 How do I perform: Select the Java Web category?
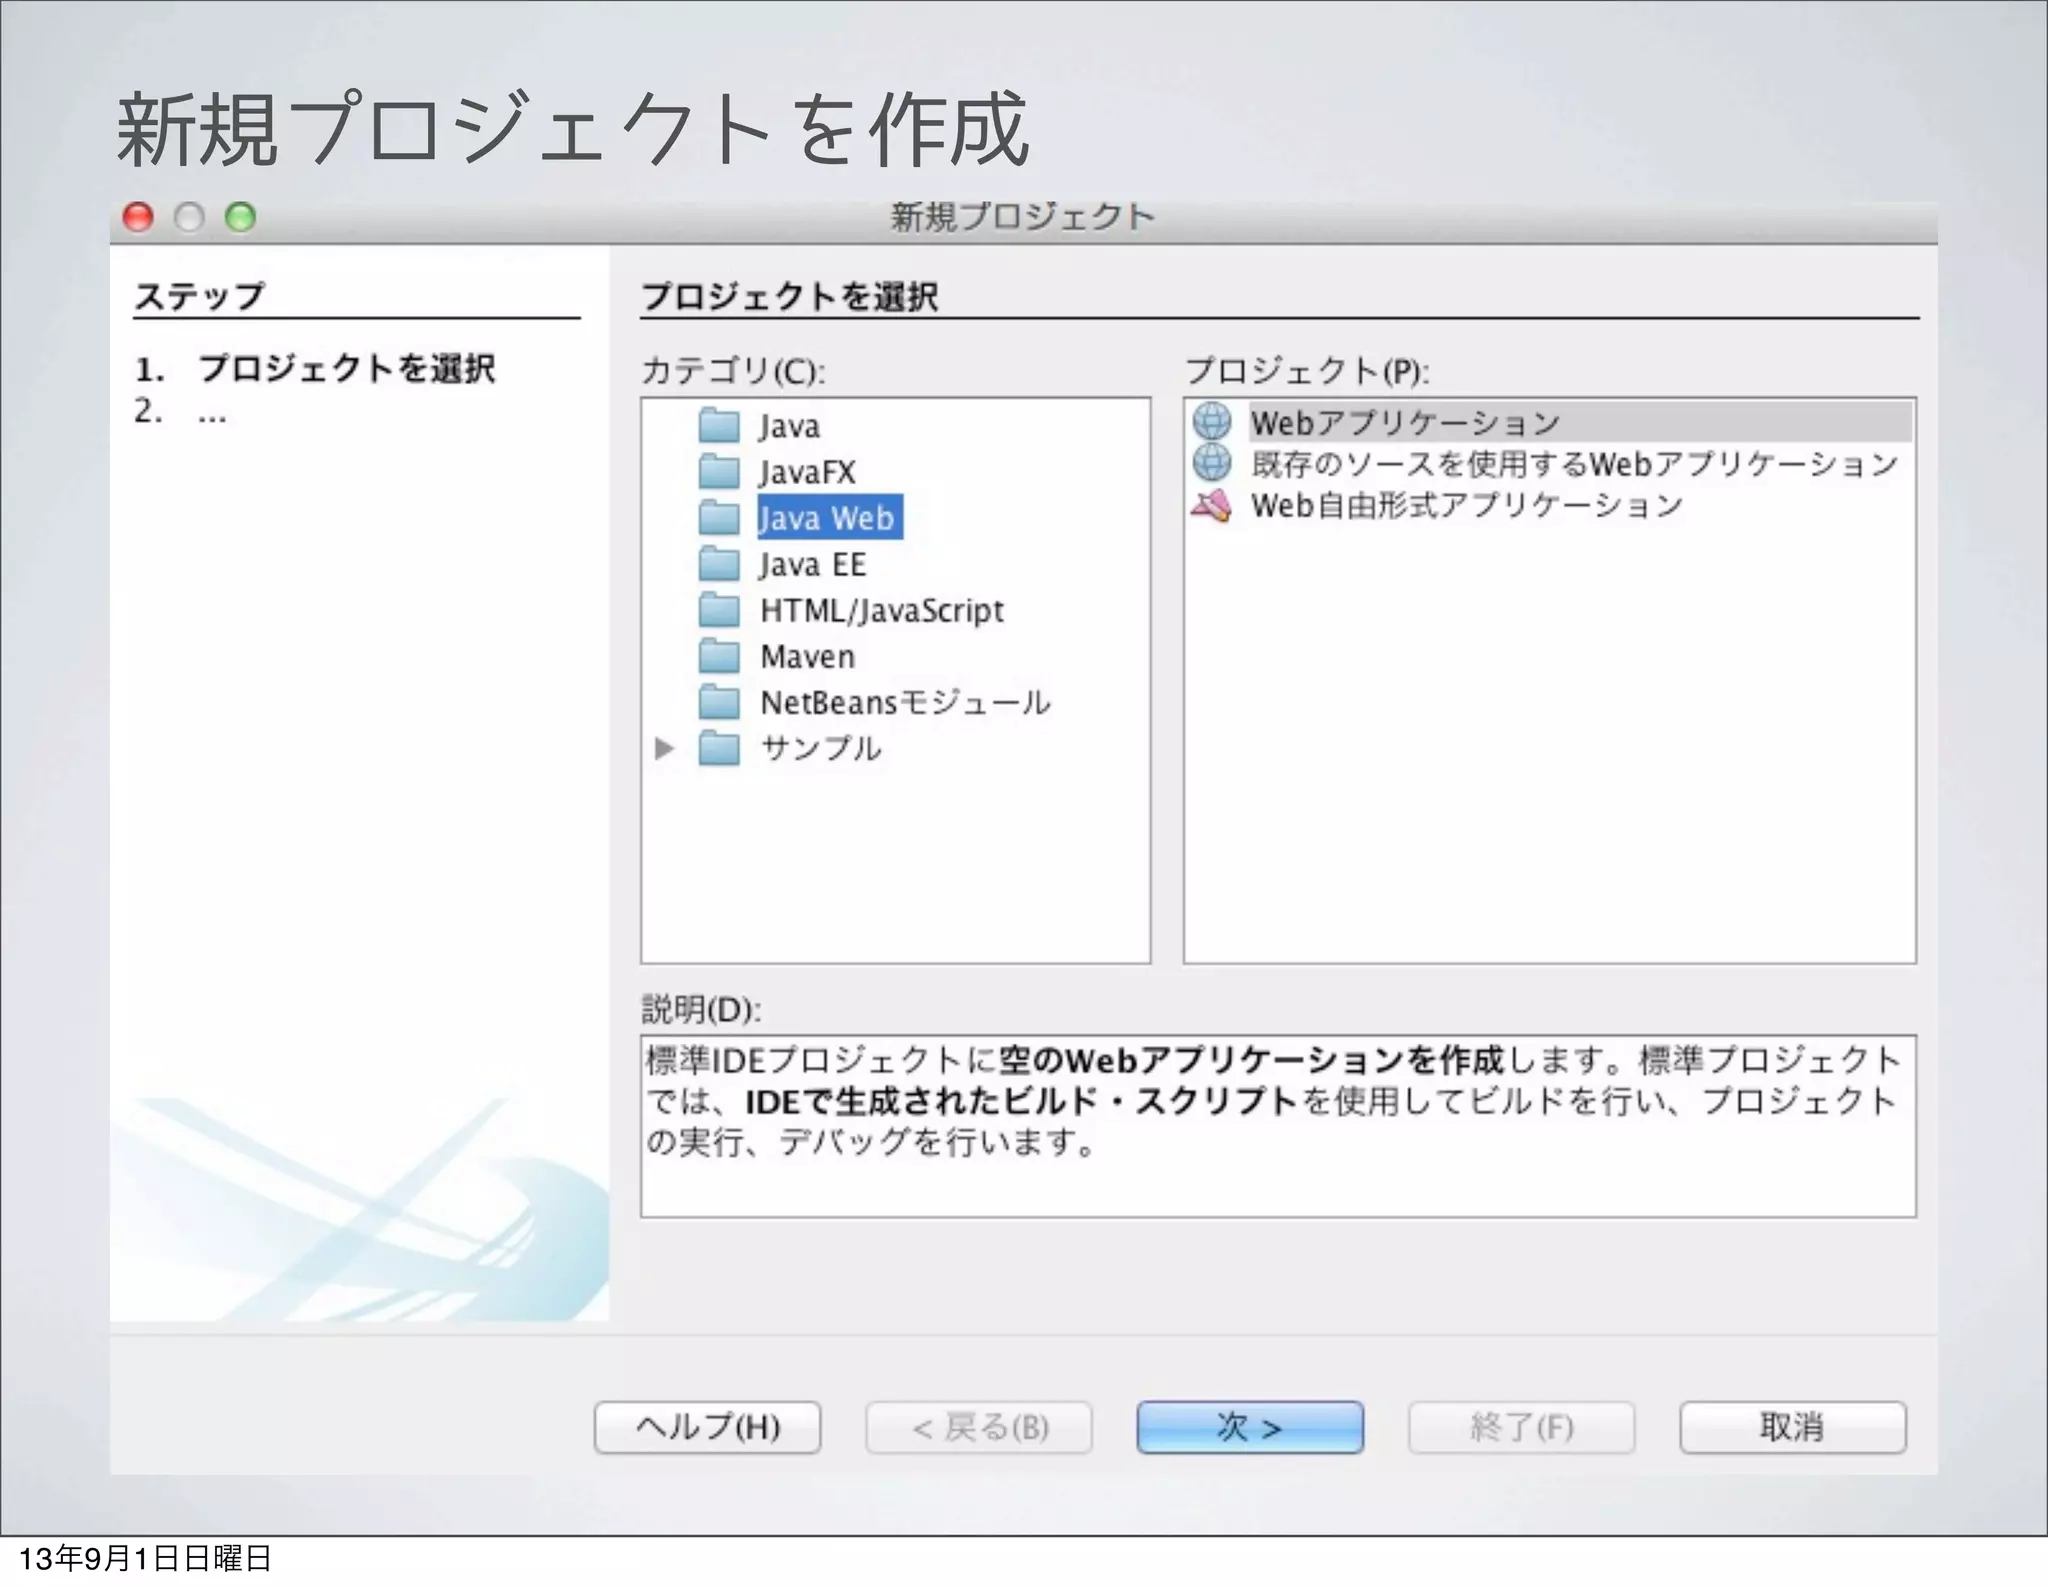click(x=829, y=518)
